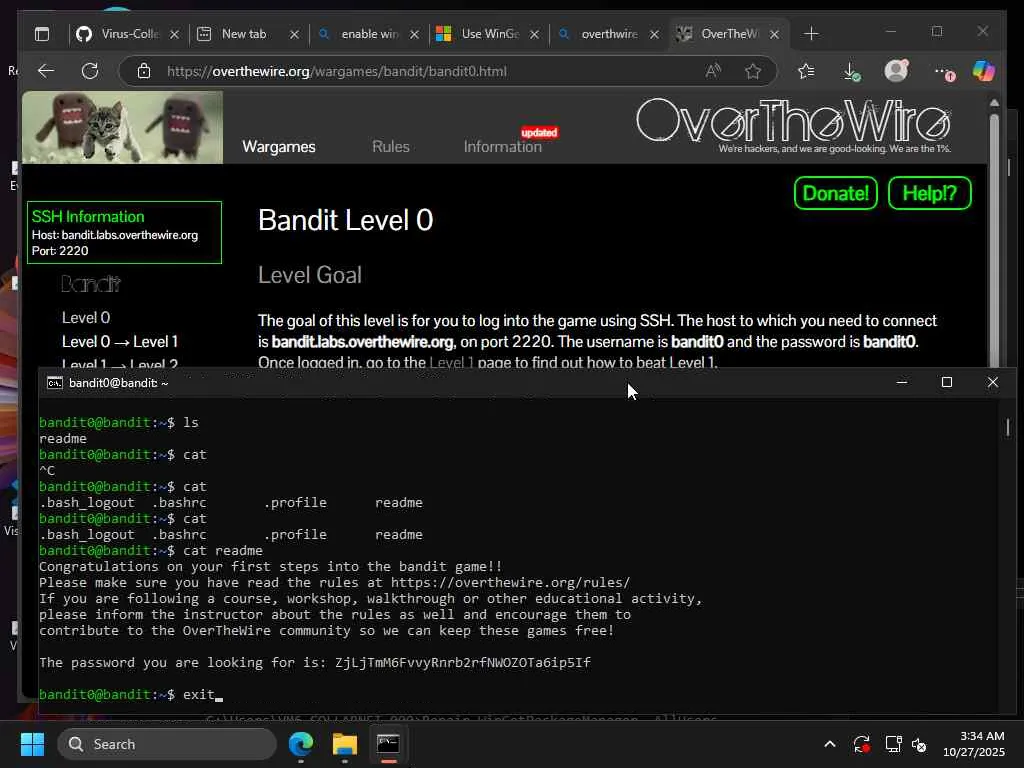Open the browser profile avatar
Screen dimensions: 1024x768
897,71
